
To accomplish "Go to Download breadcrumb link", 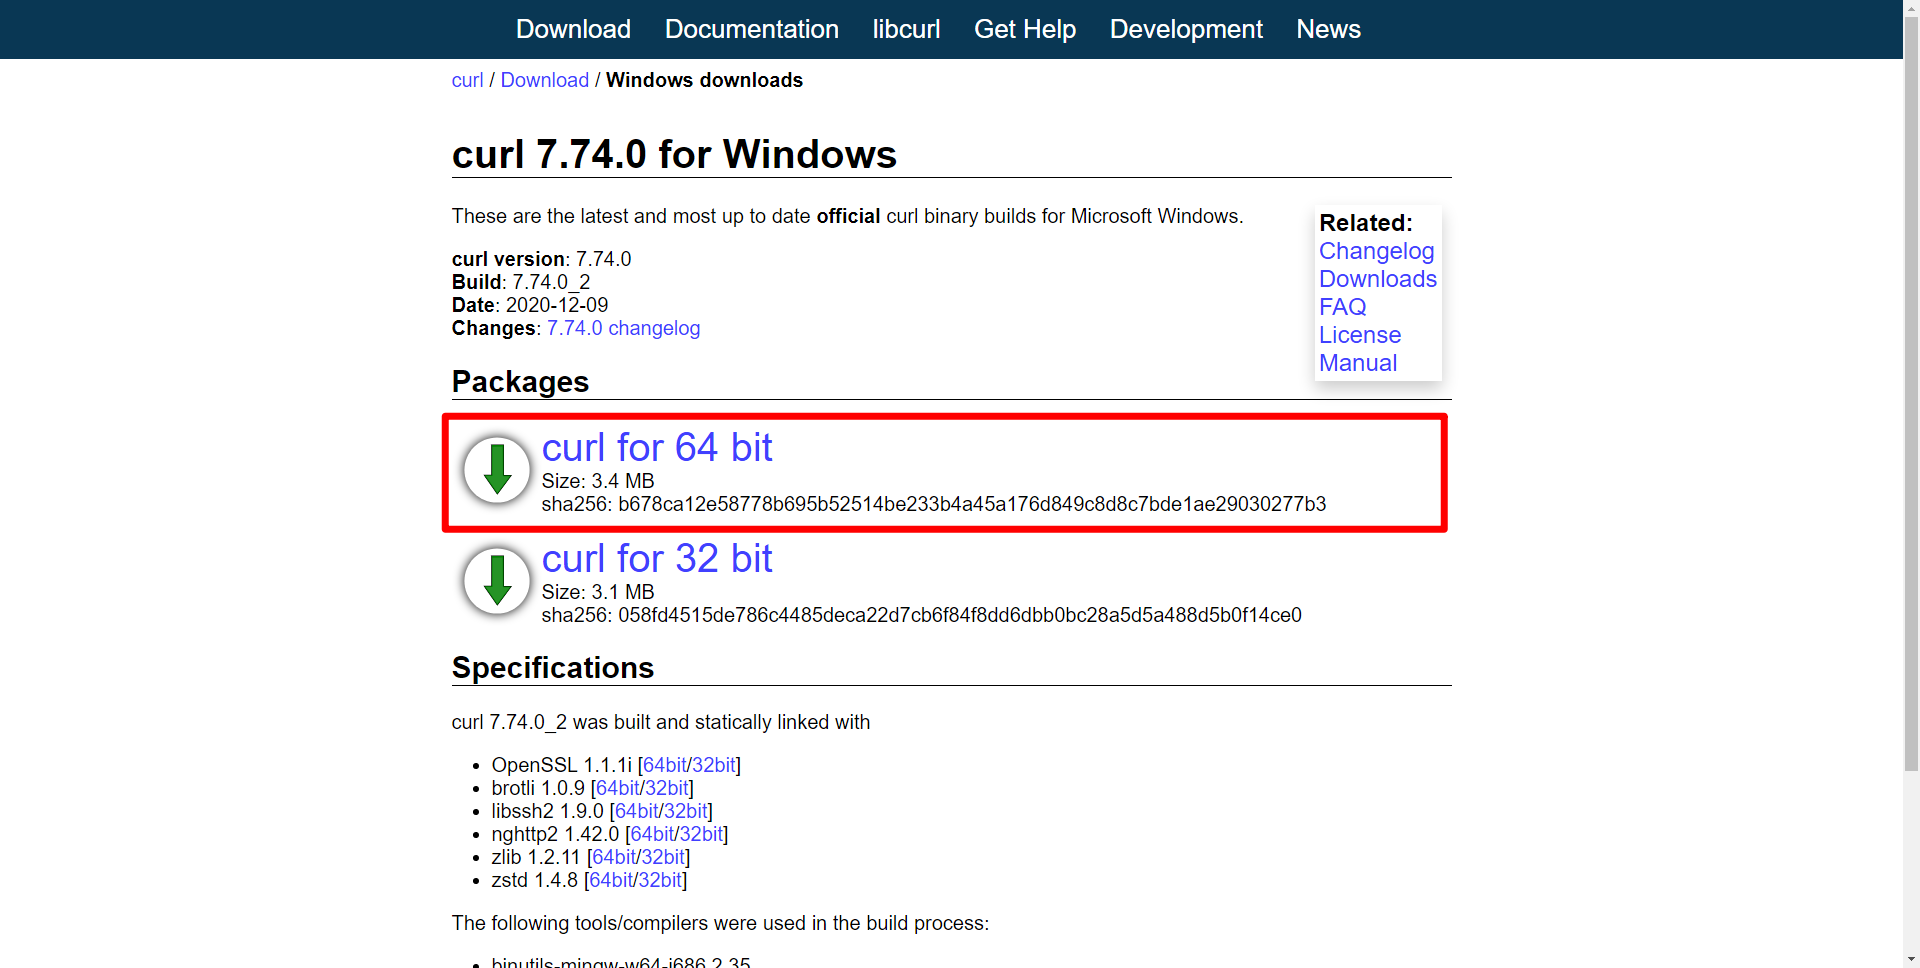I will point(545,80).
